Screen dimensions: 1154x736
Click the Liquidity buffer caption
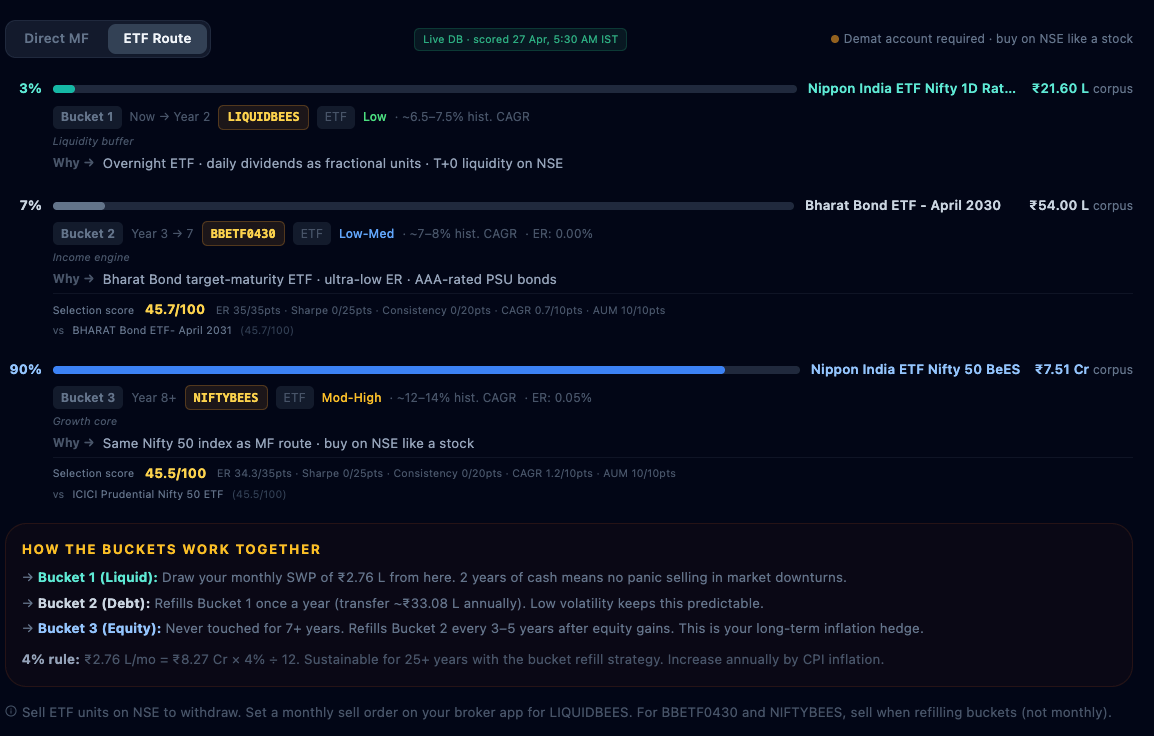93,141
